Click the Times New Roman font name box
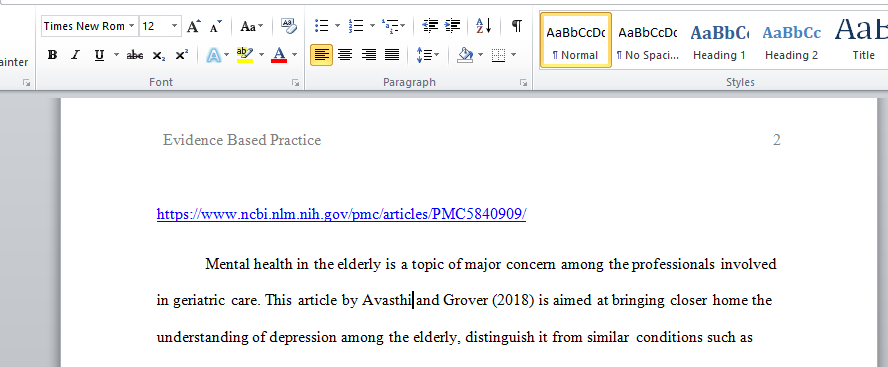 pyautogui.click(x=84, y=26)
